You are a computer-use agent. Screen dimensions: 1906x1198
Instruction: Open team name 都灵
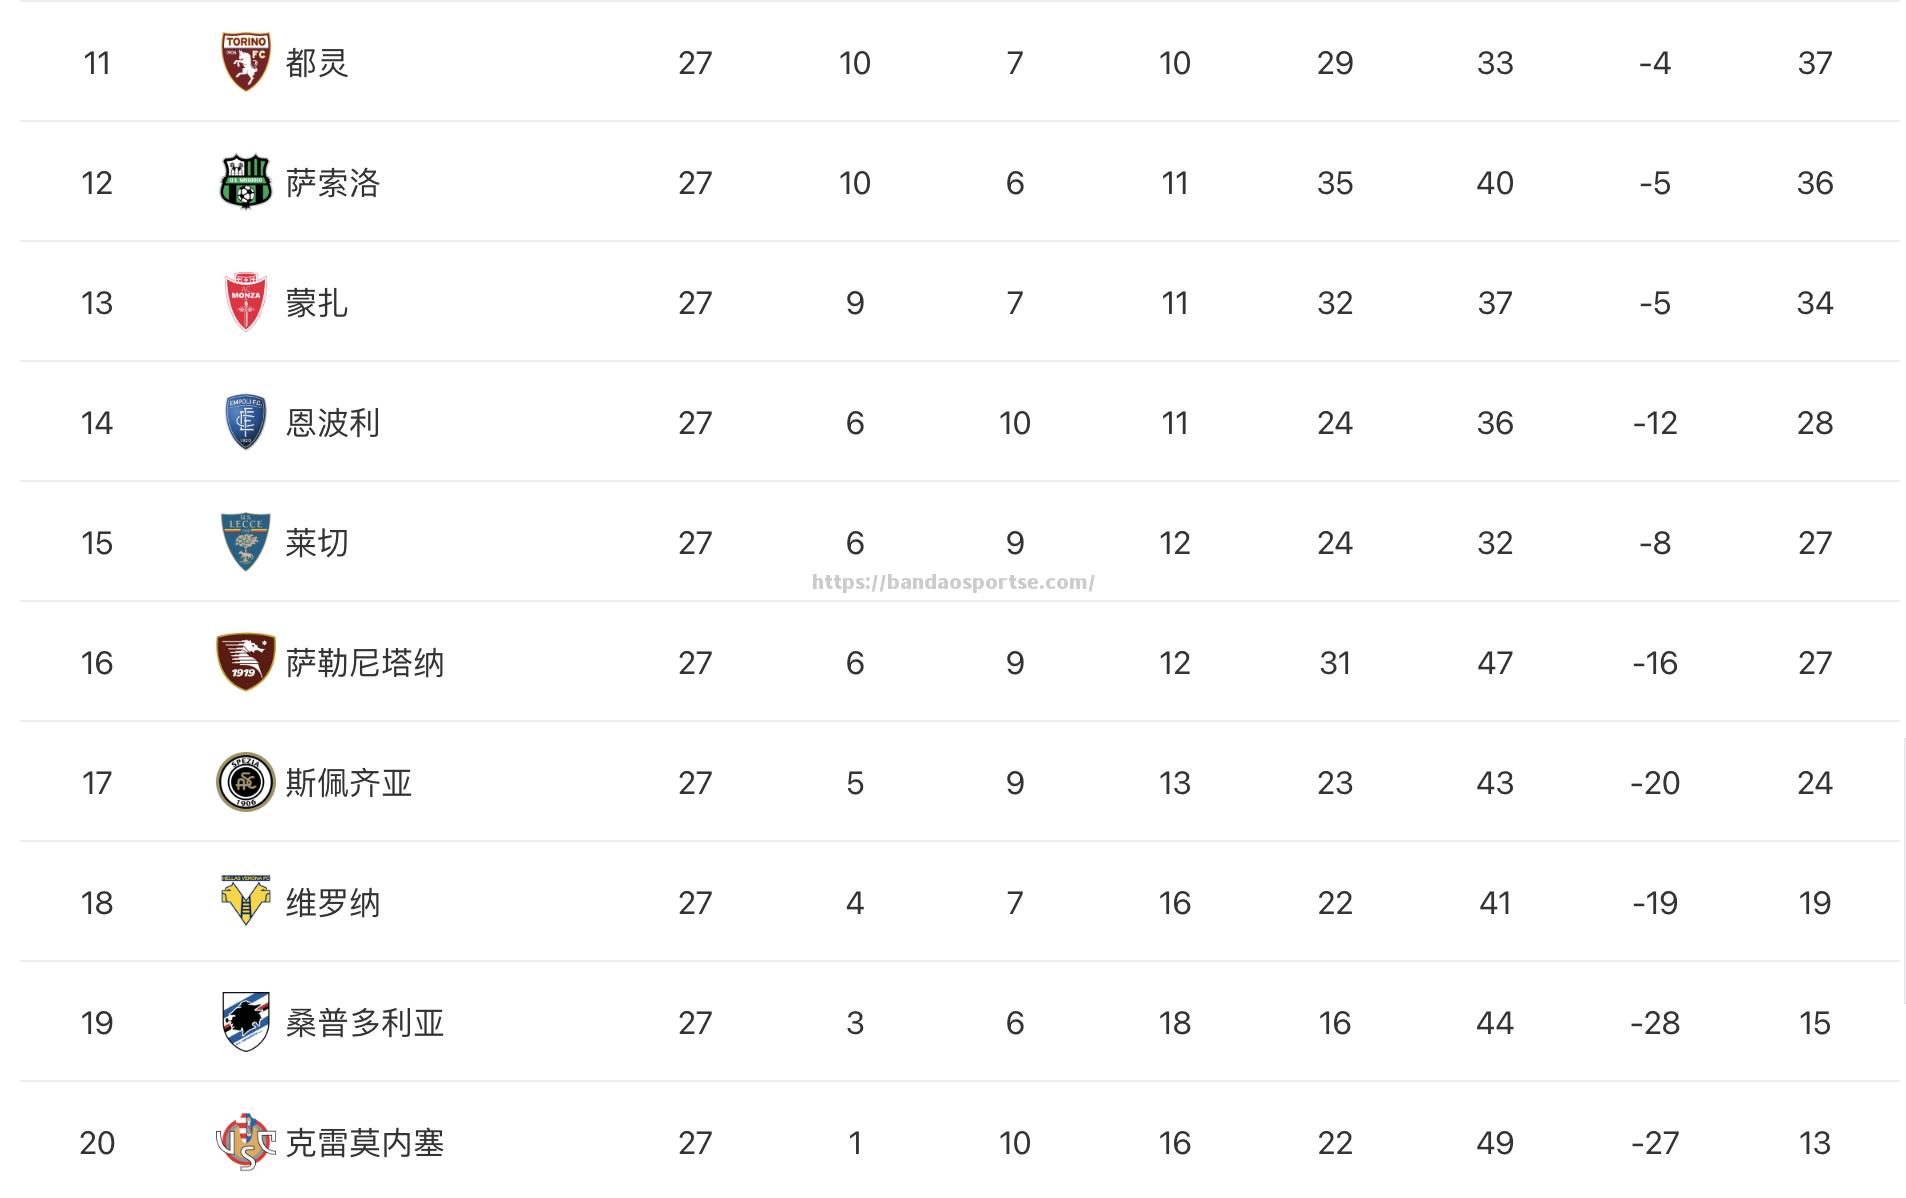[x=317, y=63]
